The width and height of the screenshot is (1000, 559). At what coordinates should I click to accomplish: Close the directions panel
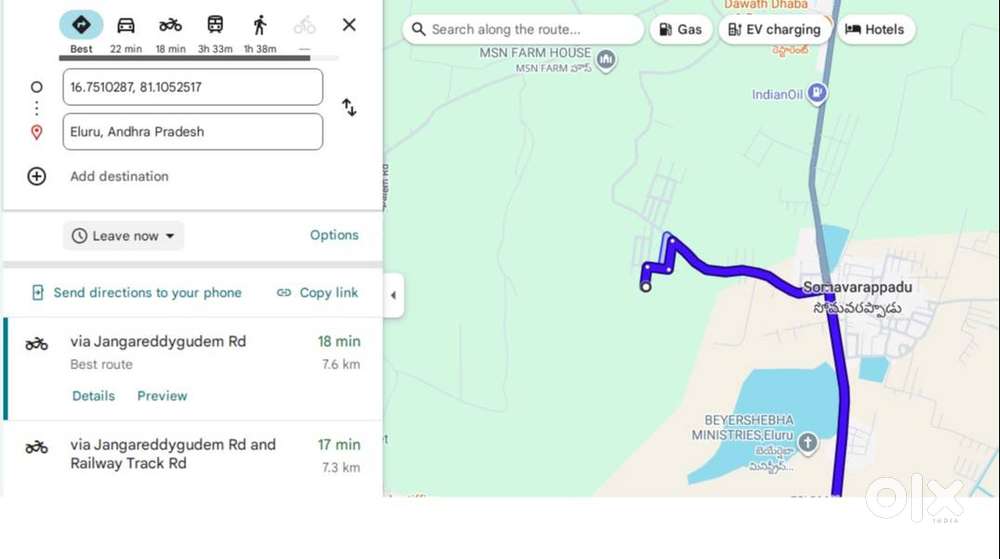pos(349,25)
